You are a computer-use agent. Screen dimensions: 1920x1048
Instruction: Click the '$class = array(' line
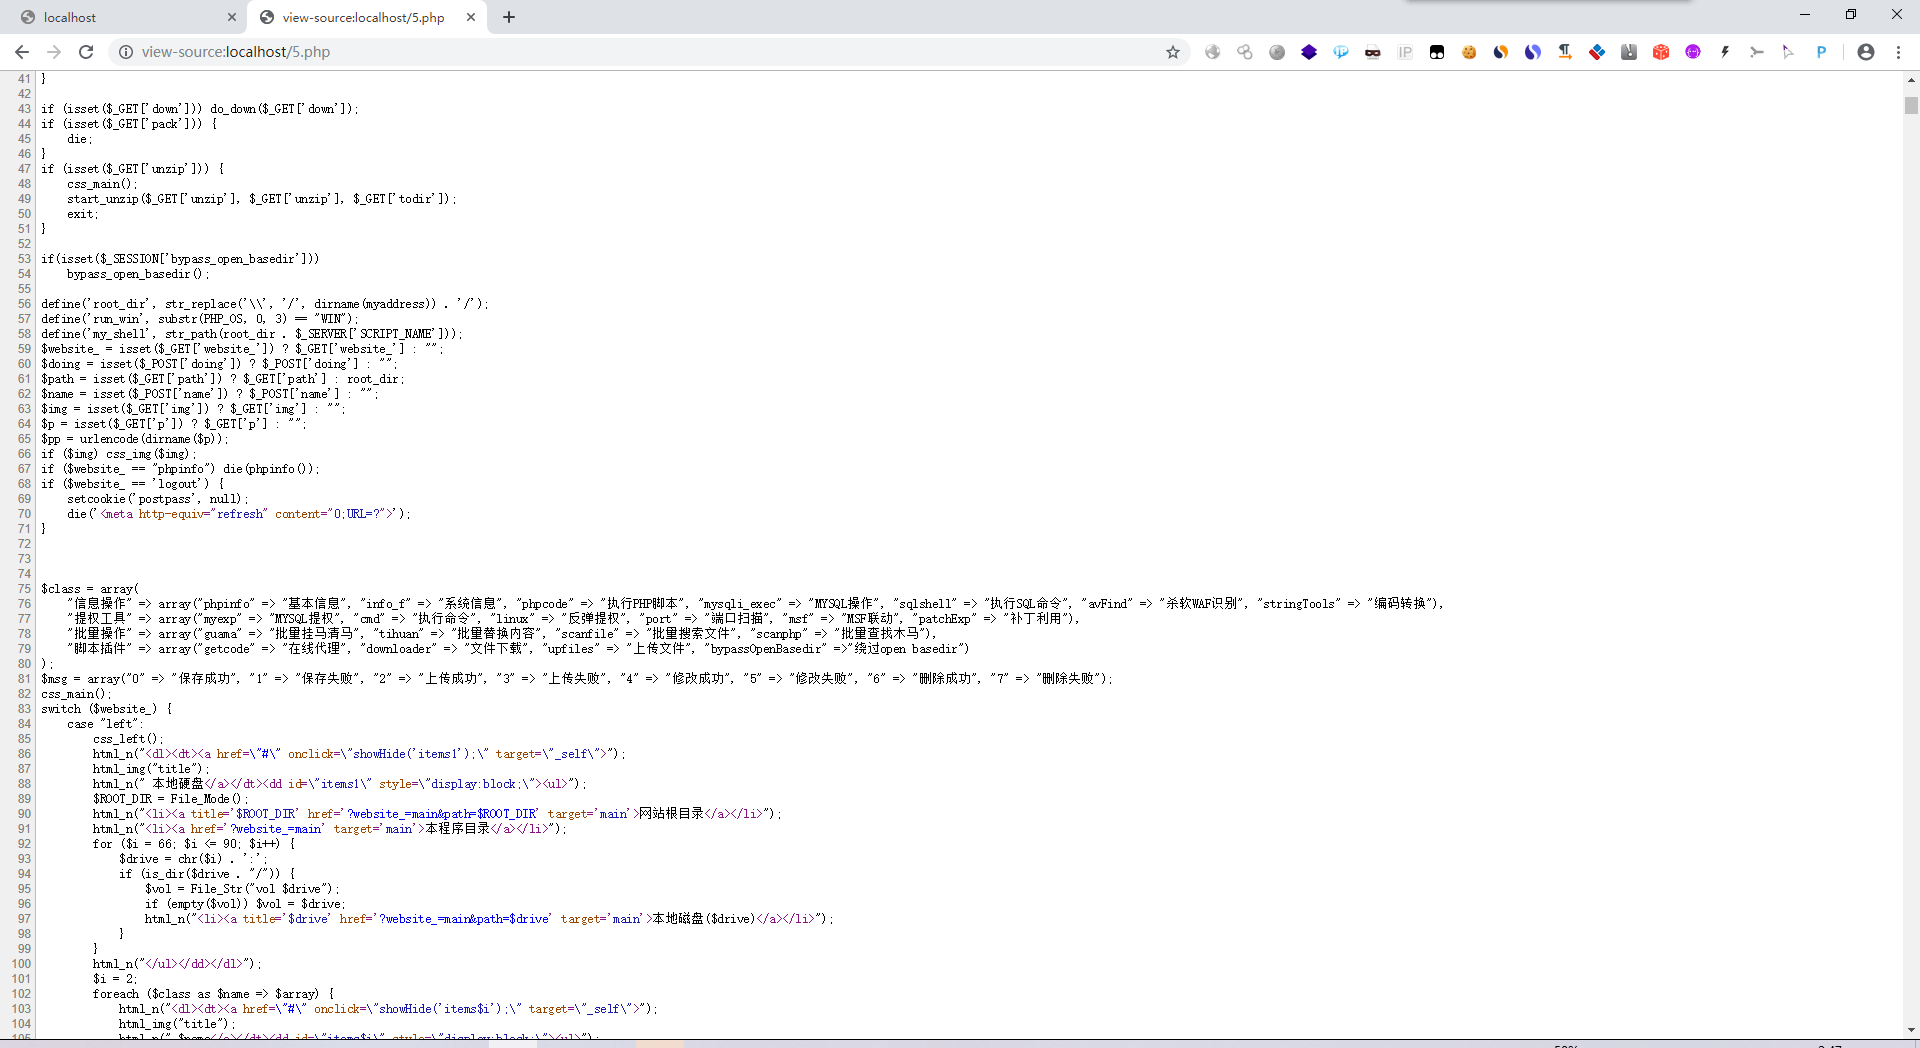(x=90, y=589)
